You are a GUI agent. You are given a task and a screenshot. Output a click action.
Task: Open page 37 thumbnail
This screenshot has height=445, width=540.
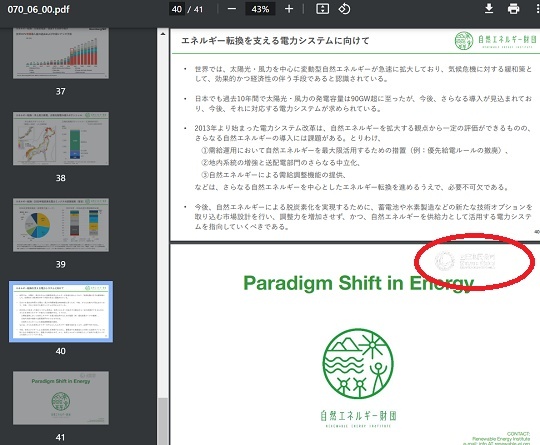point(61,53)
